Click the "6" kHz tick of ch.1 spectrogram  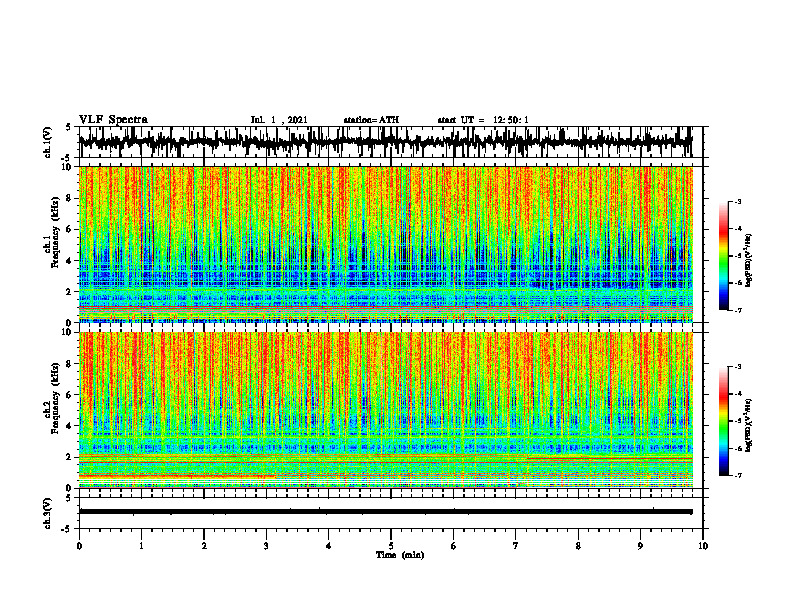[70, 229]
